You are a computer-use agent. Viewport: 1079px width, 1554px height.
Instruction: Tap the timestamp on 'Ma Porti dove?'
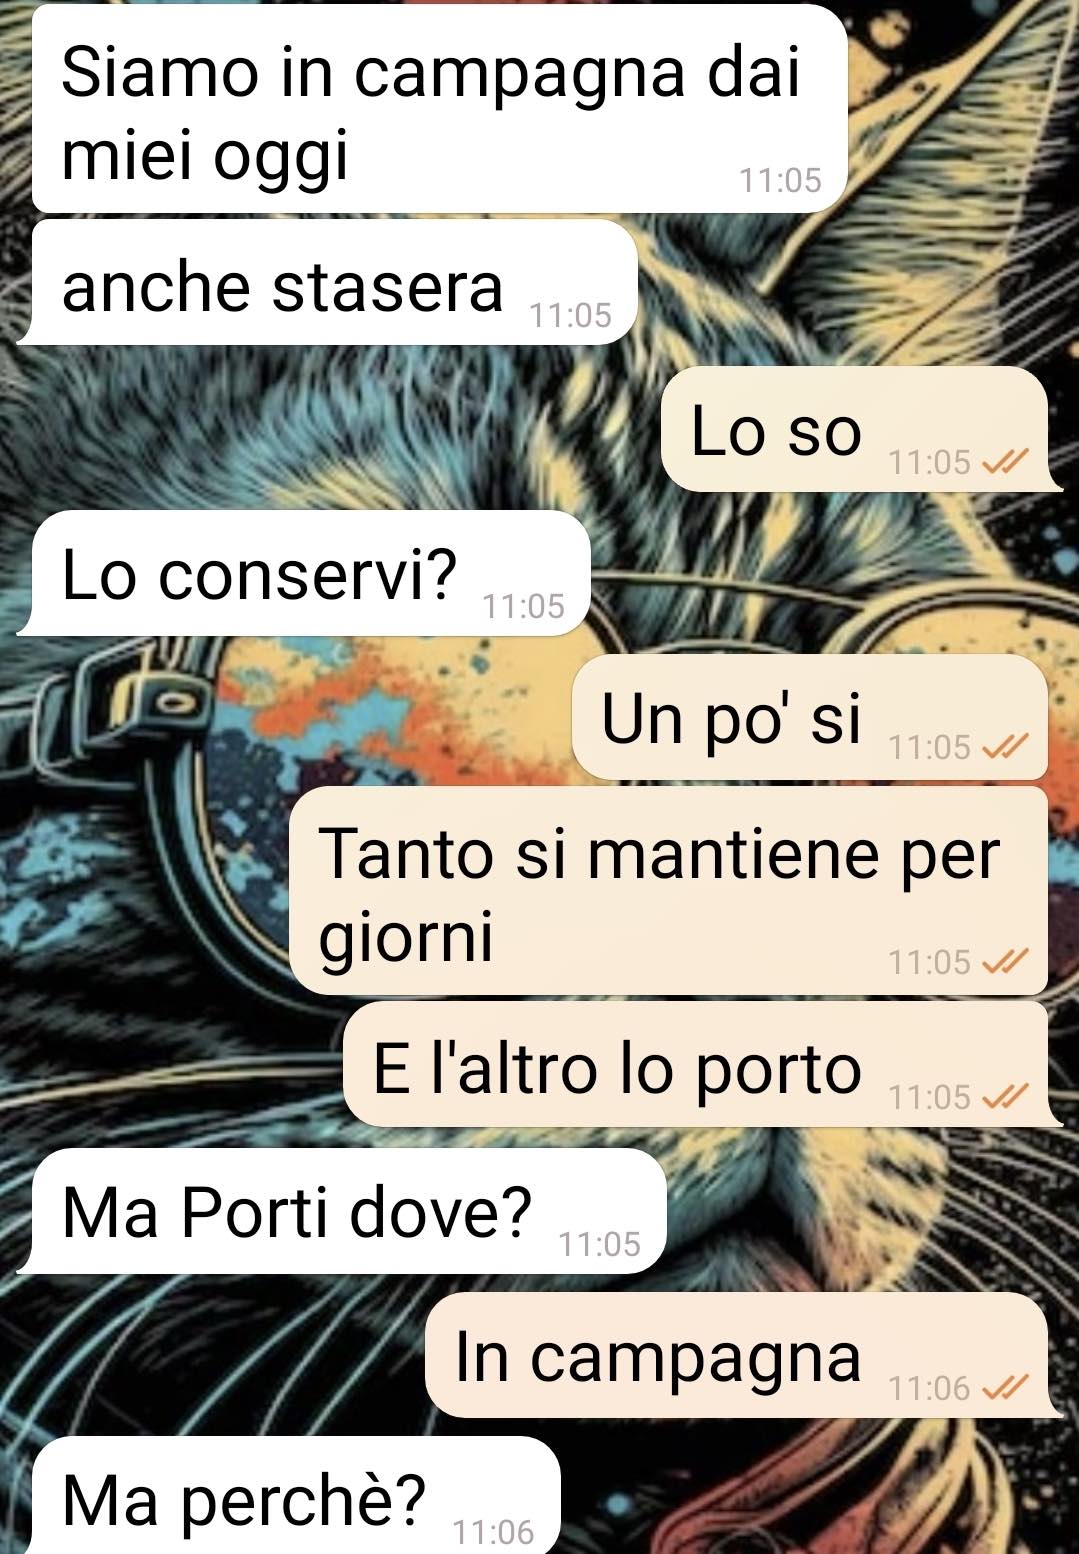click(599, 1244)
